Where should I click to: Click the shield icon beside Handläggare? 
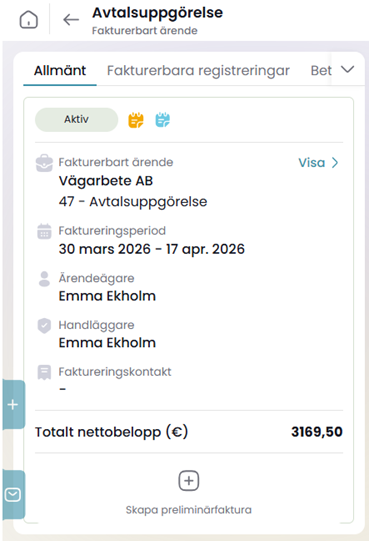coord(44,326)
